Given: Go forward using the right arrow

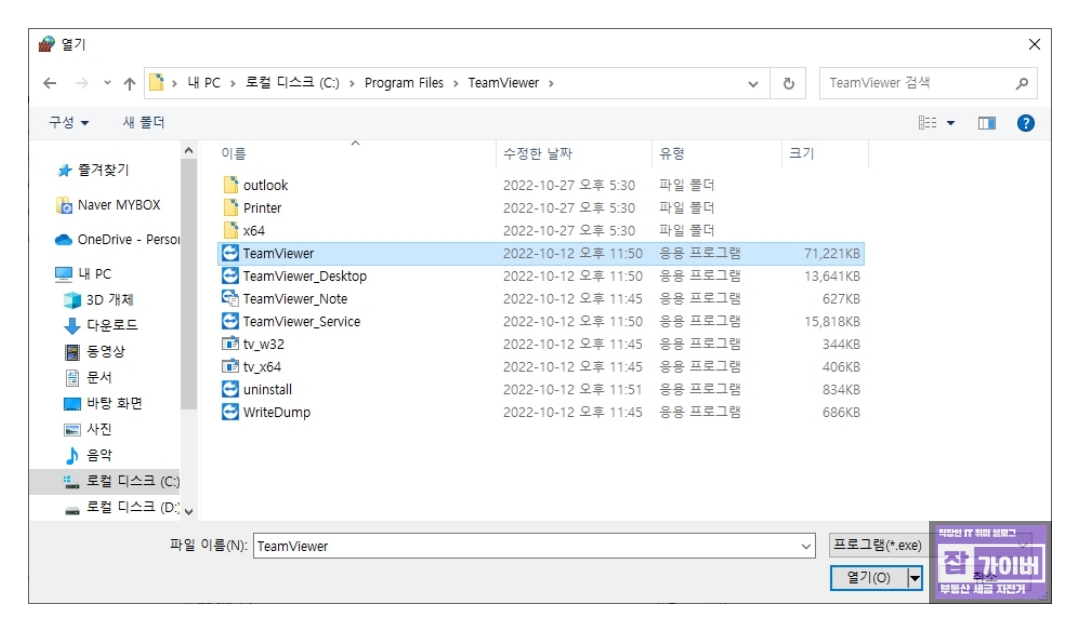Looking at the screenshot, I should 82,83.
